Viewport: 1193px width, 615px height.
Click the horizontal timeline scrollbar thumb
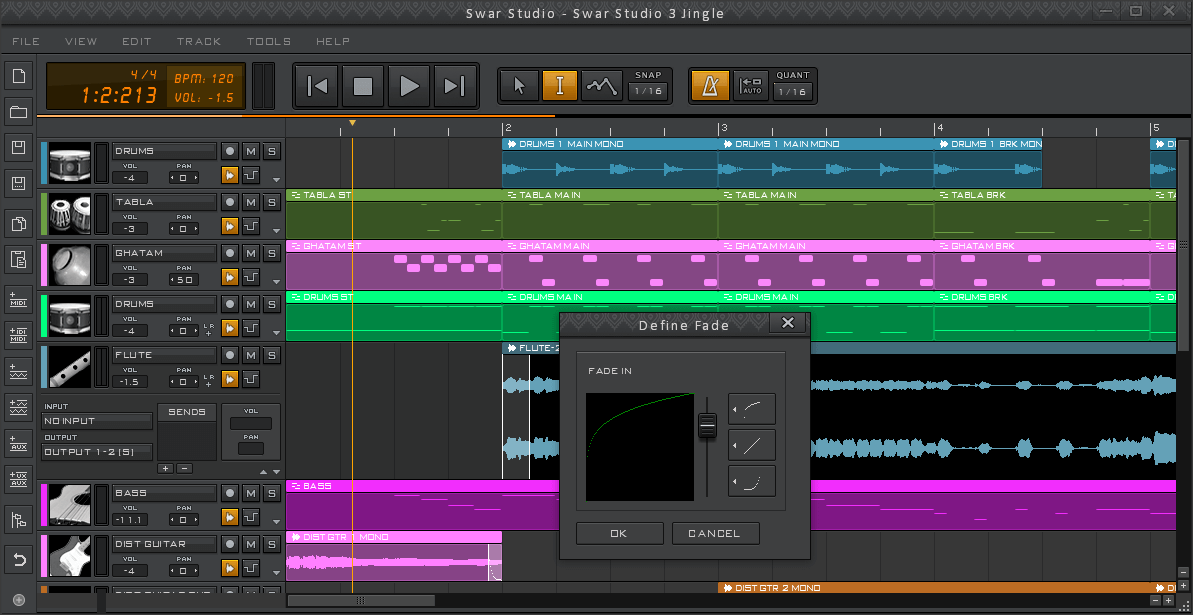tap(361, 601)
